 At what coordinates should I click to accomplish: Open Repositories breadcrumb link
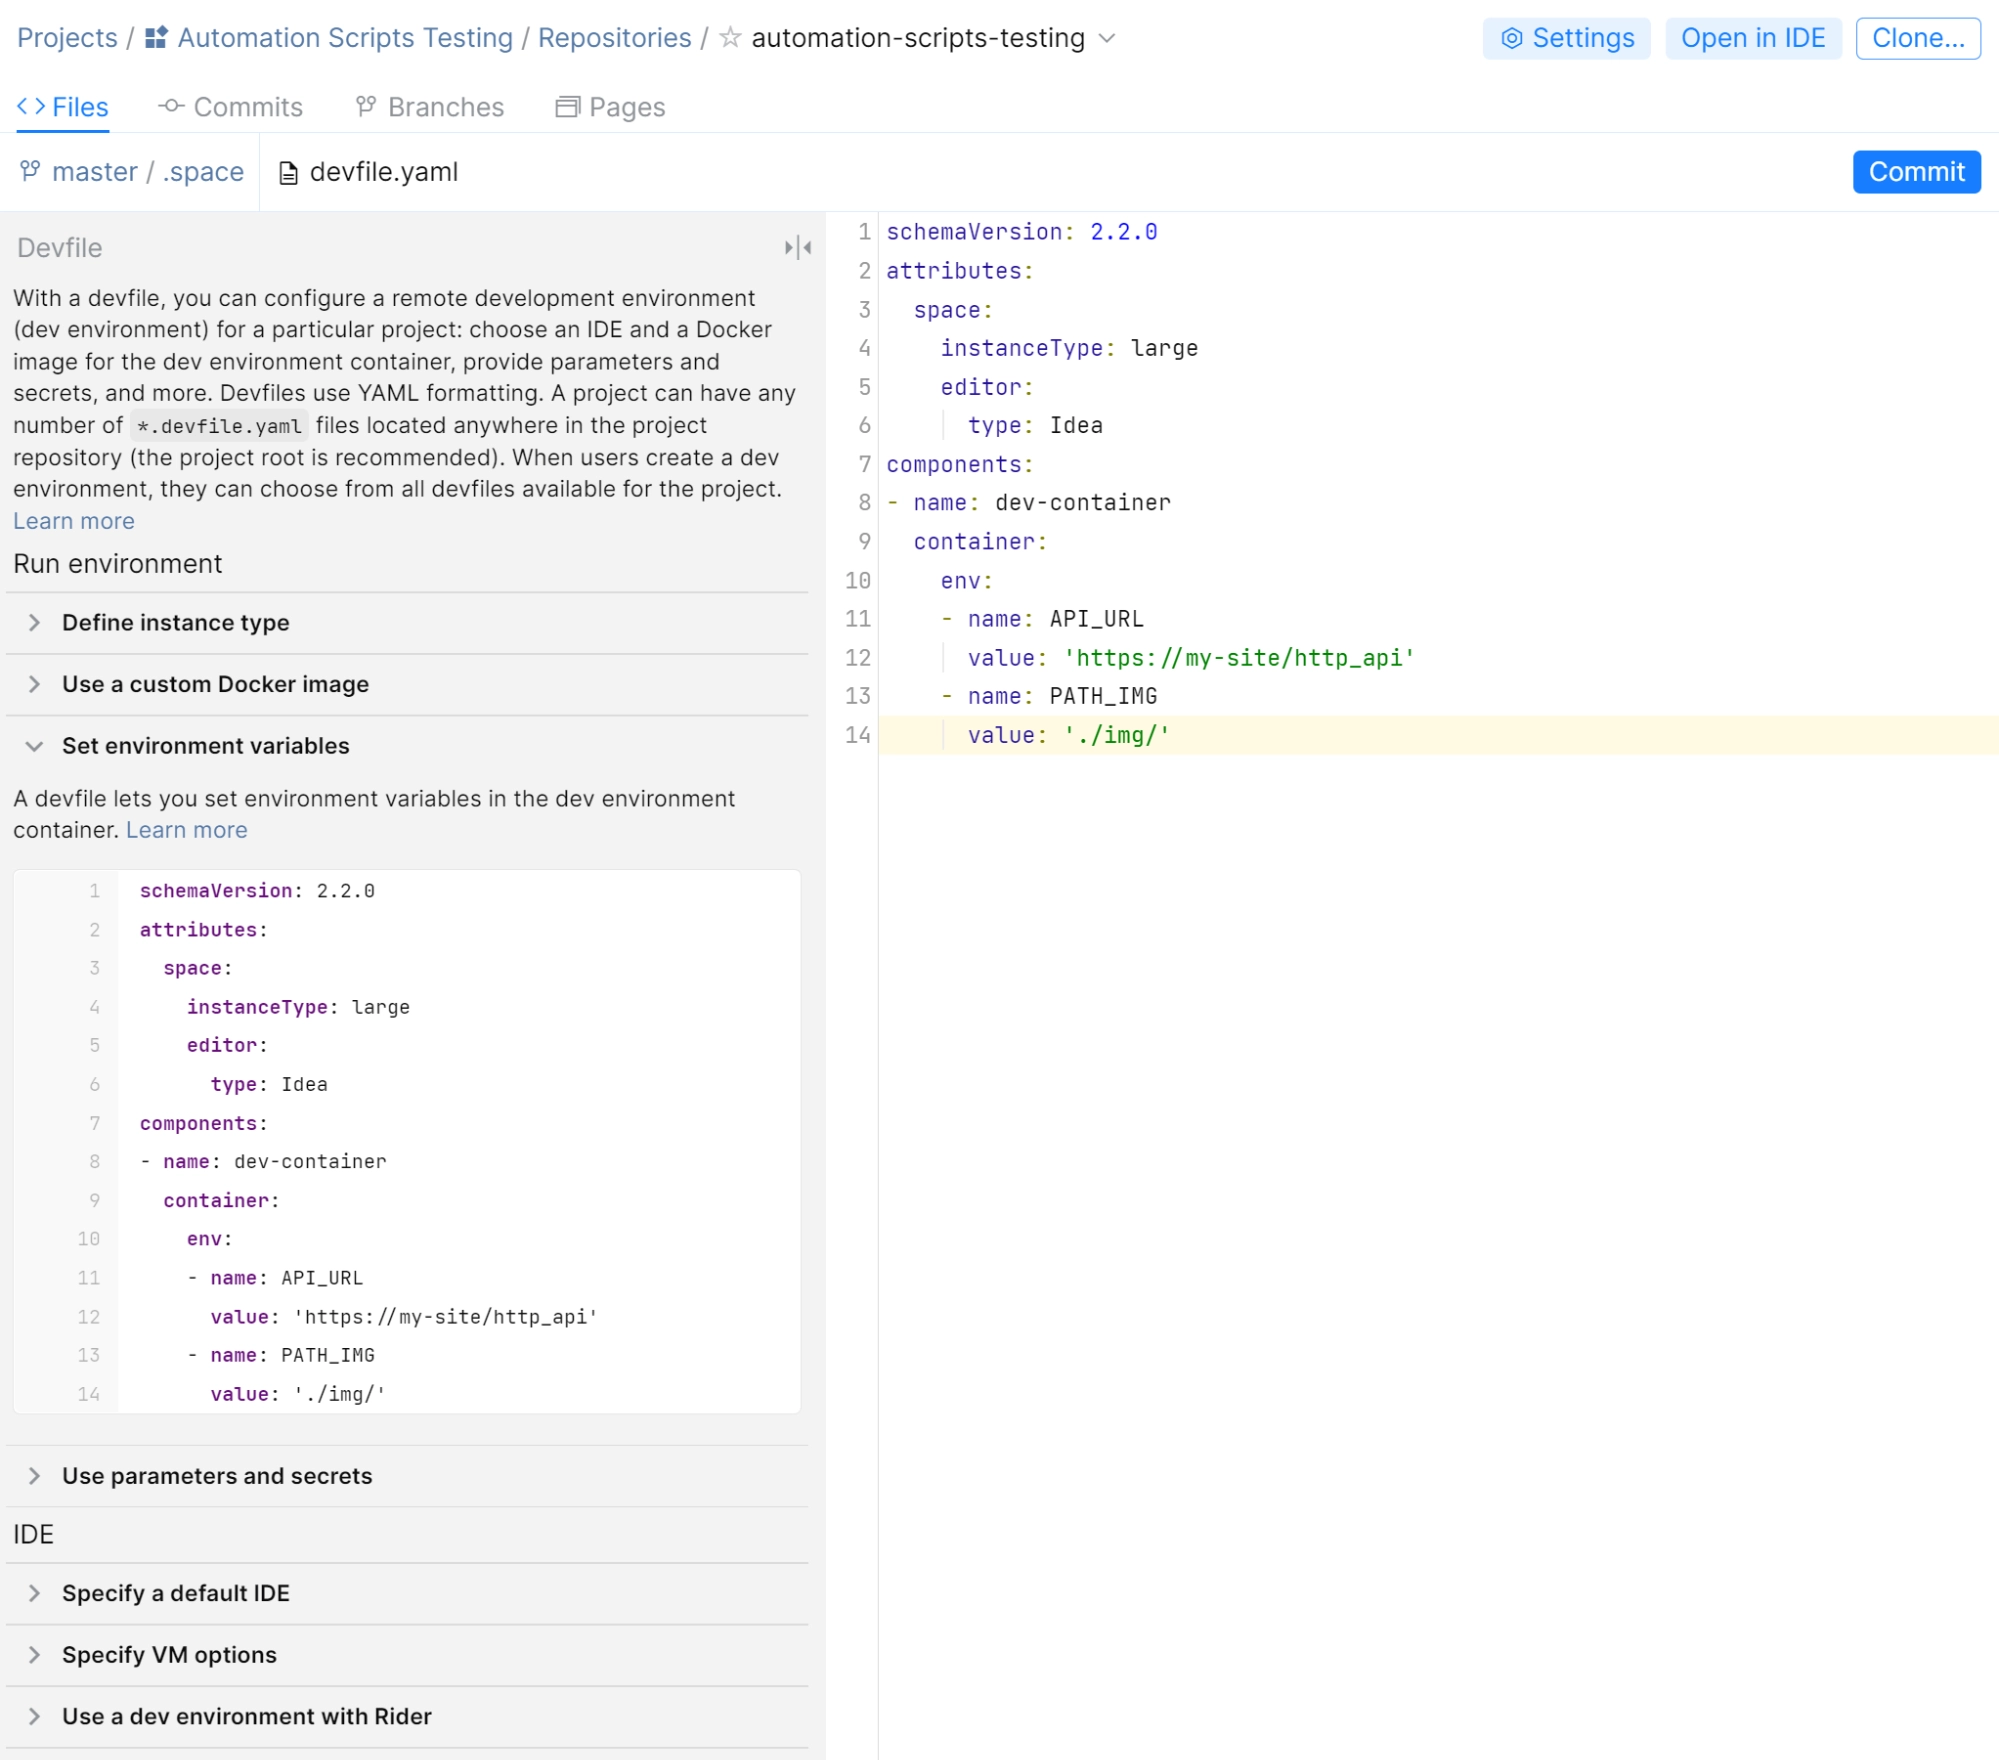coord(614,38)
